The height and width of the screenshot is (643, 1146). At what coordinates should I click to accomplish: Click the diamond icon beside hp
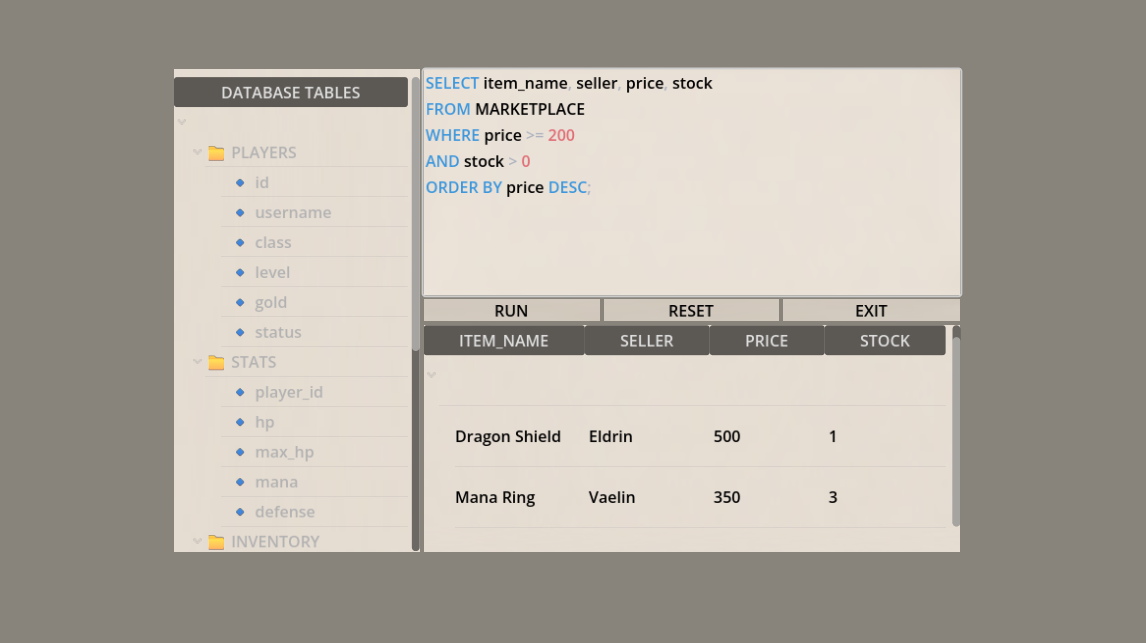pos(240,422)
